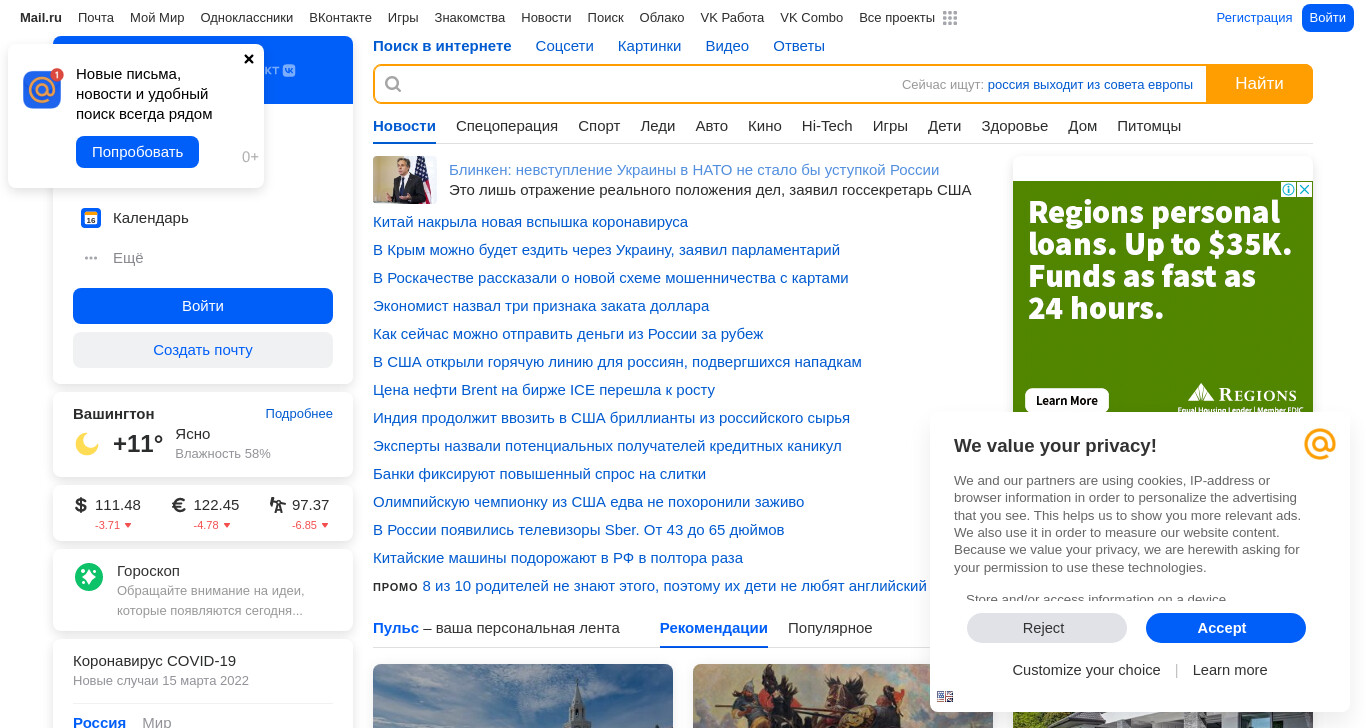1366x728 pixels.
Task: Click the green horoscope icon
Action: click(89, 577)
